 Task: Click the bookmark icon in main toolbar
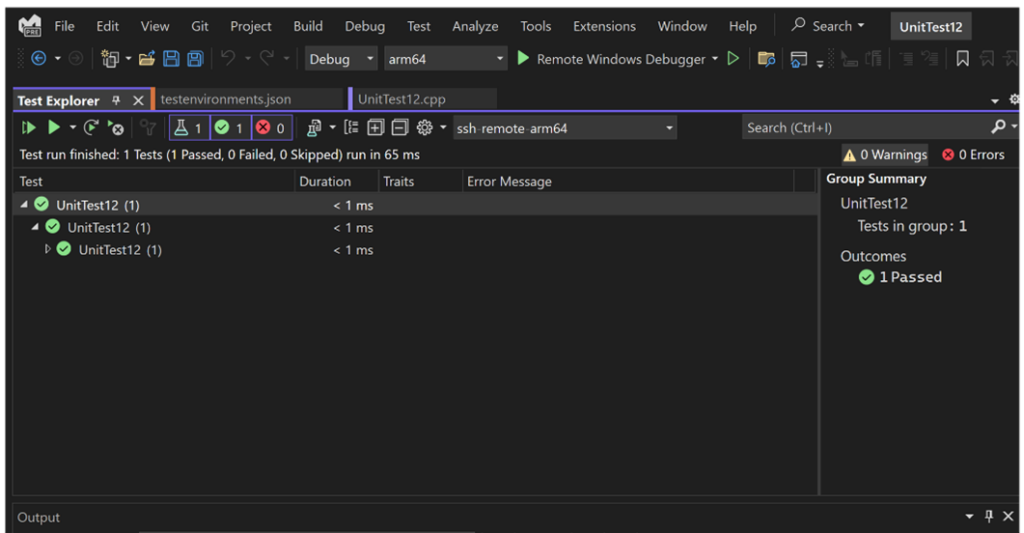962,59
